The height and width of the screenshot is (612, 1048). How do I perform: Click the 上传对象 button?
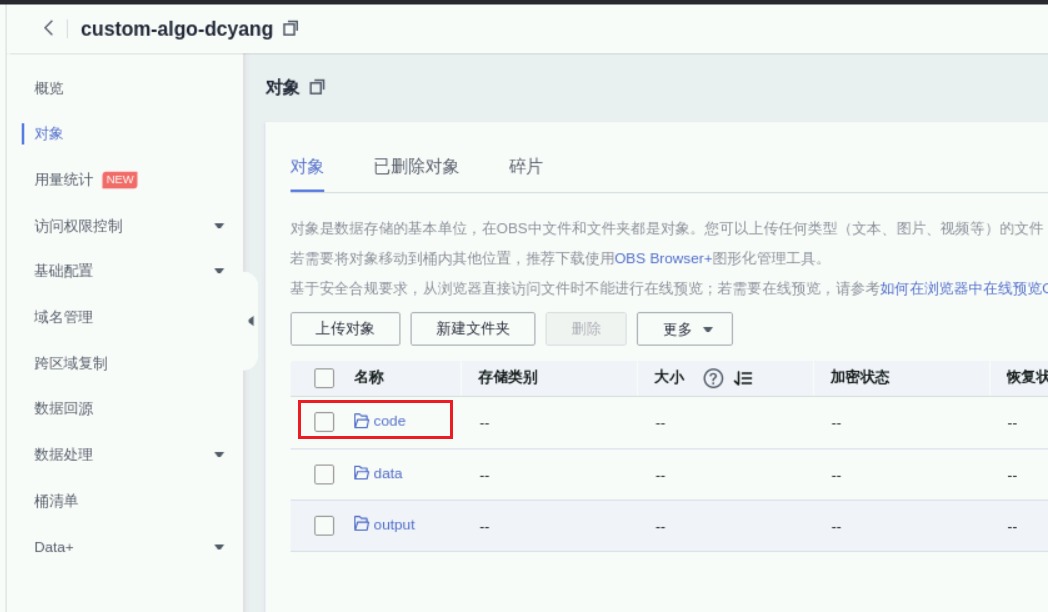pos(345,329)
